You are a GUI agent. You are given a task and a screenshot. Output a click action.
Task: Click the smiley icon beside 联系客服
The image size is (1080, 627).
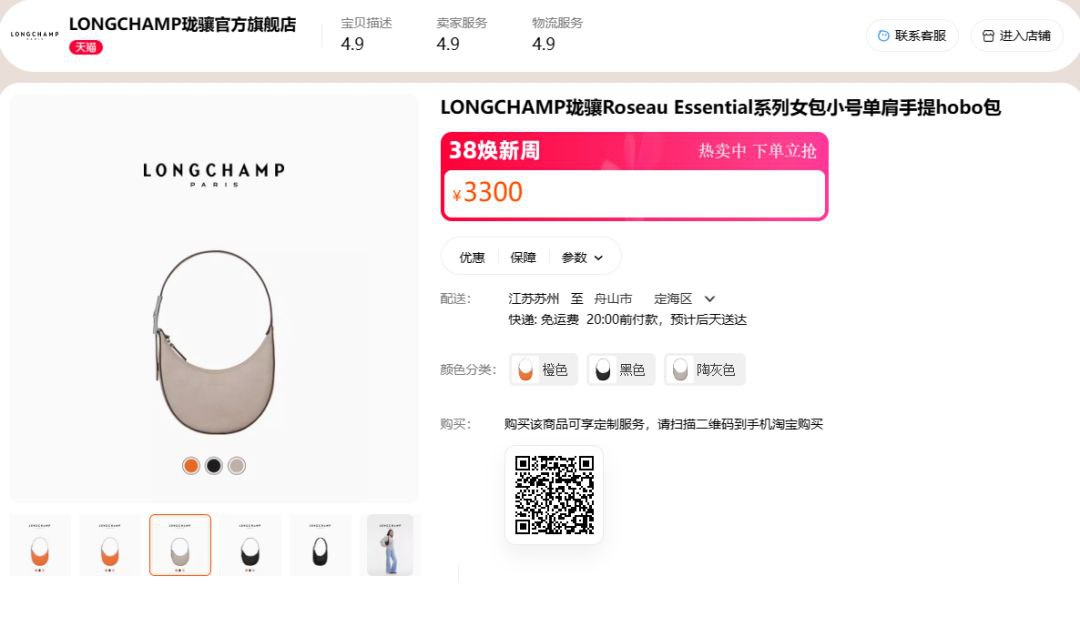click(883, 36)
